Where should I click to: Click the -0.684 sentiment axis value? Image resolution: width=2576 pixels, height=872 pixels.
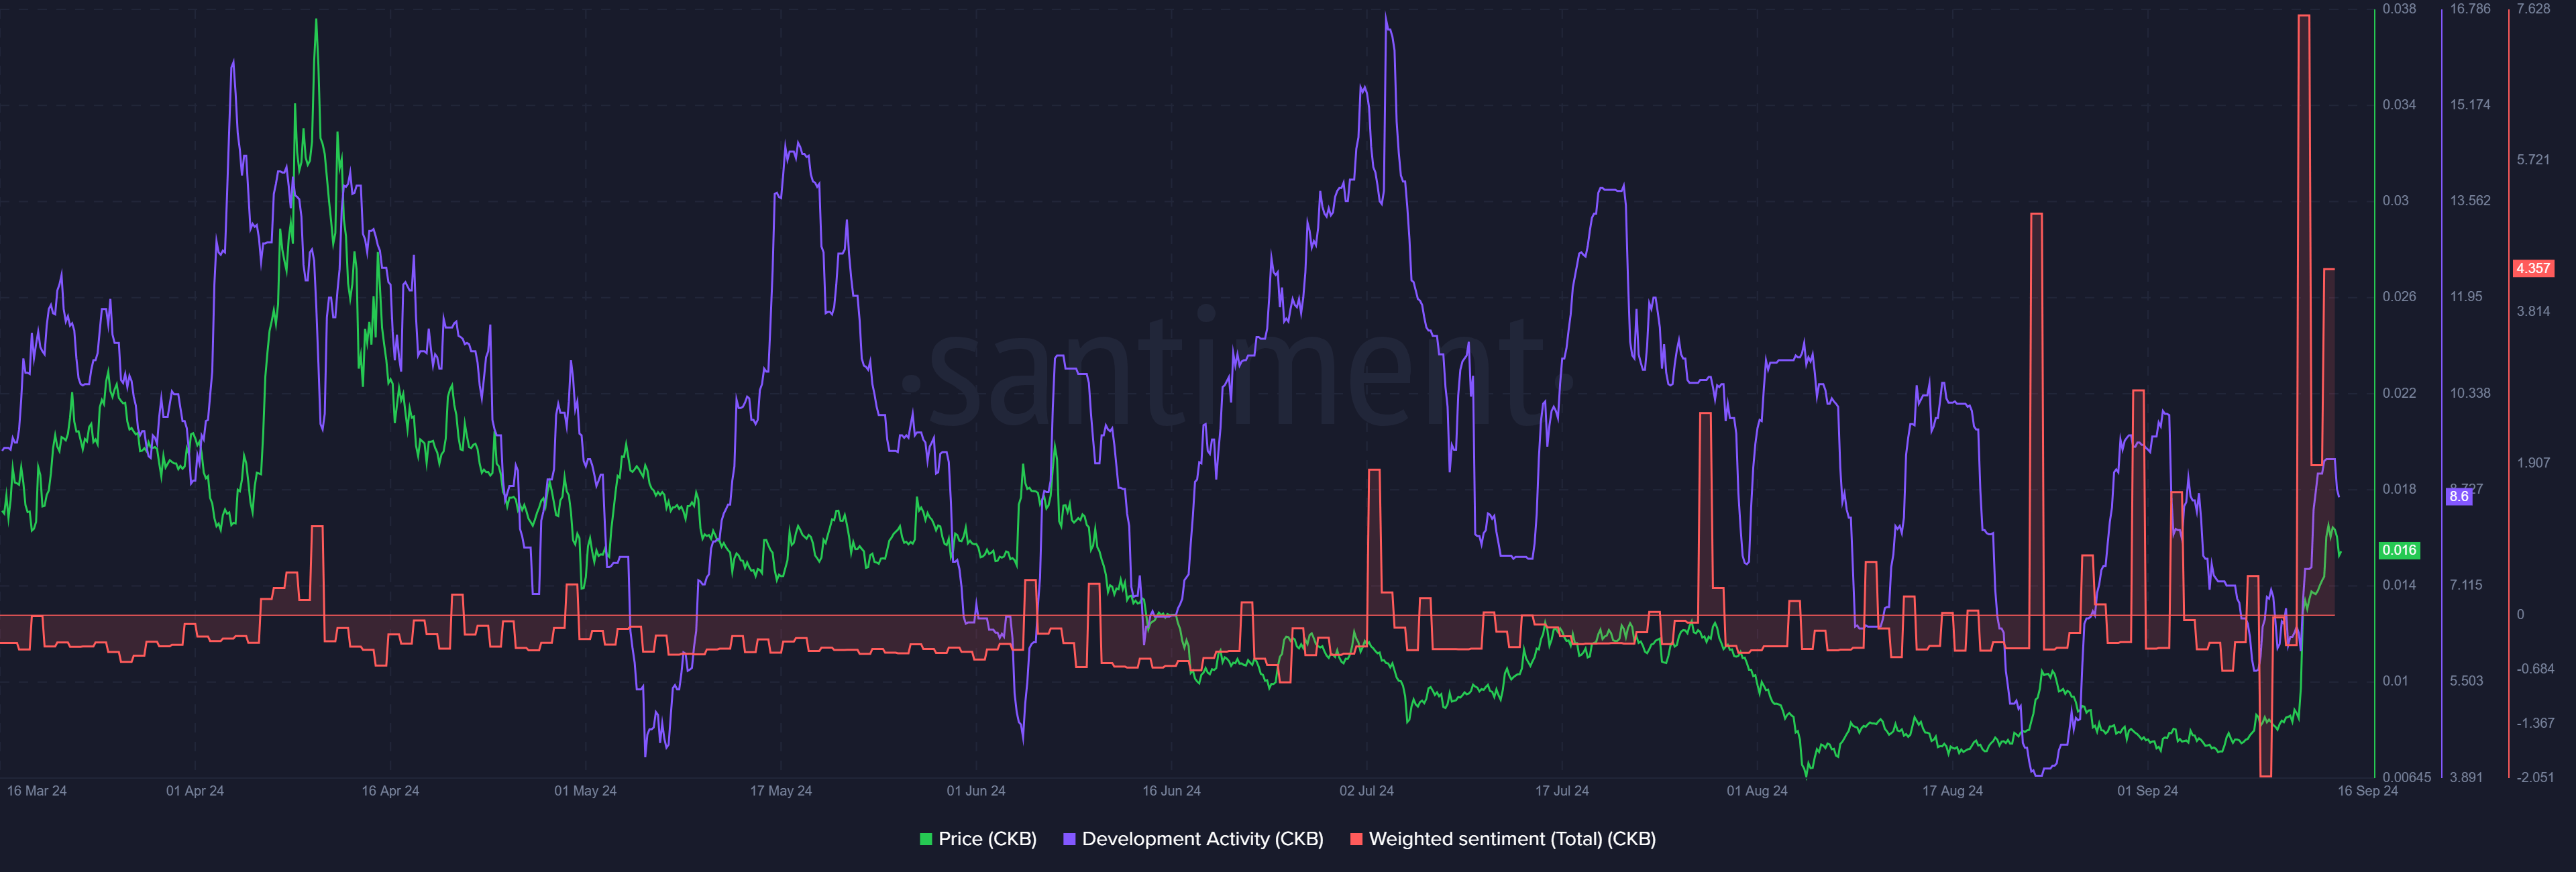coord(2535,669)
